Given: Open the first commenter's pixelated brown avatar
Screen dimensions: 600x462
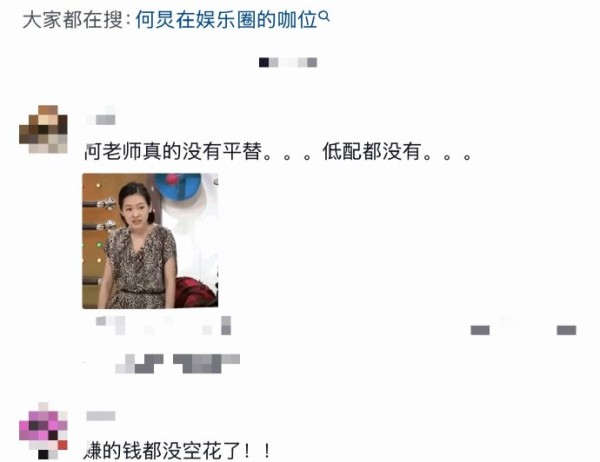Looking at the screenshot, I should click(43, 129).
